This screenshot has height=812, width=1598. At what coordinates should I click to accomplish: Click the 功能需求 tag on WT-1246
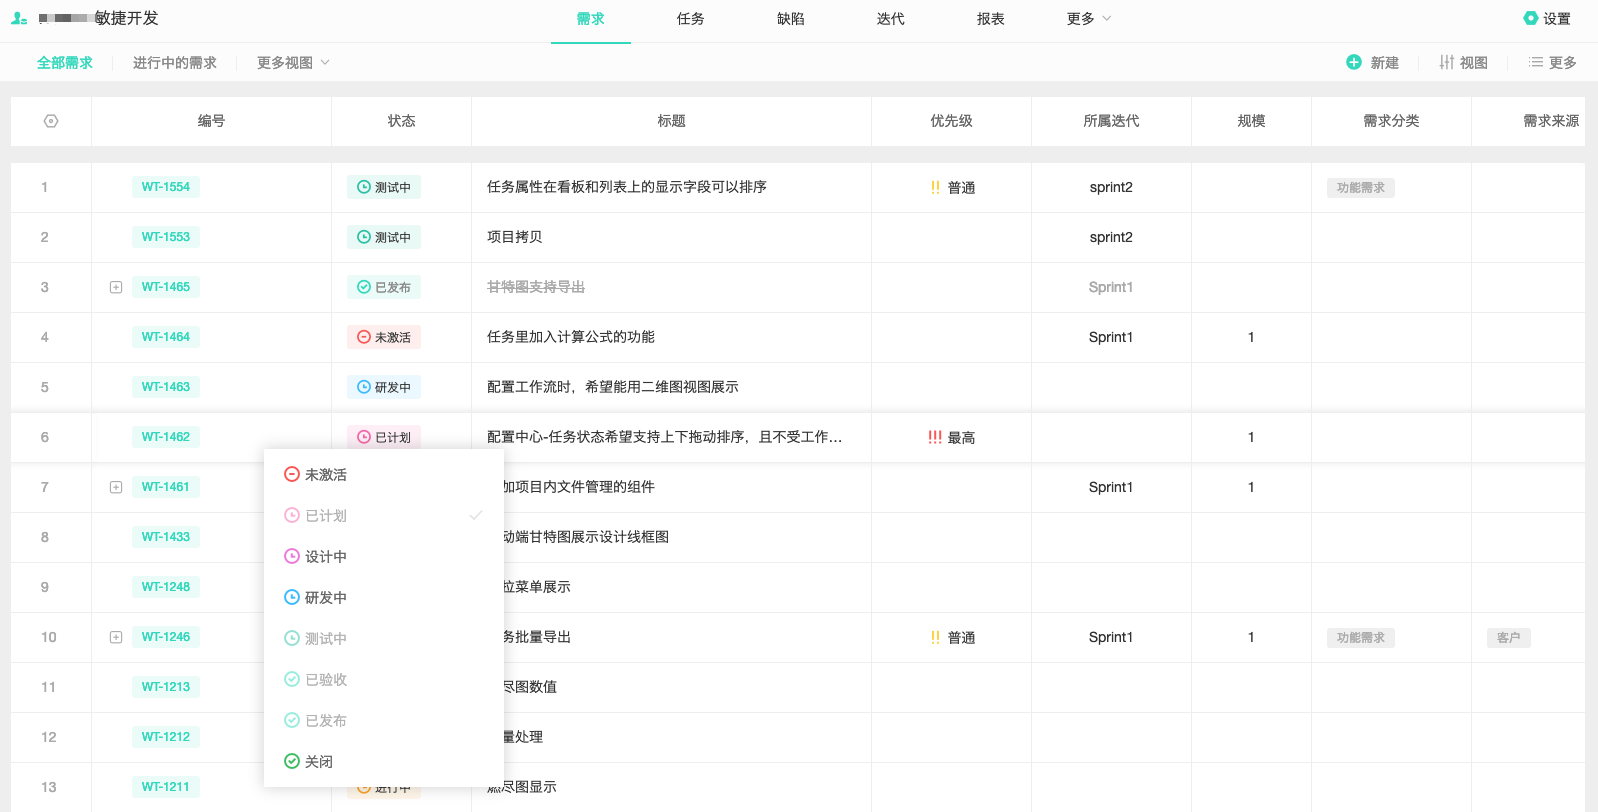click(1361, 638)
